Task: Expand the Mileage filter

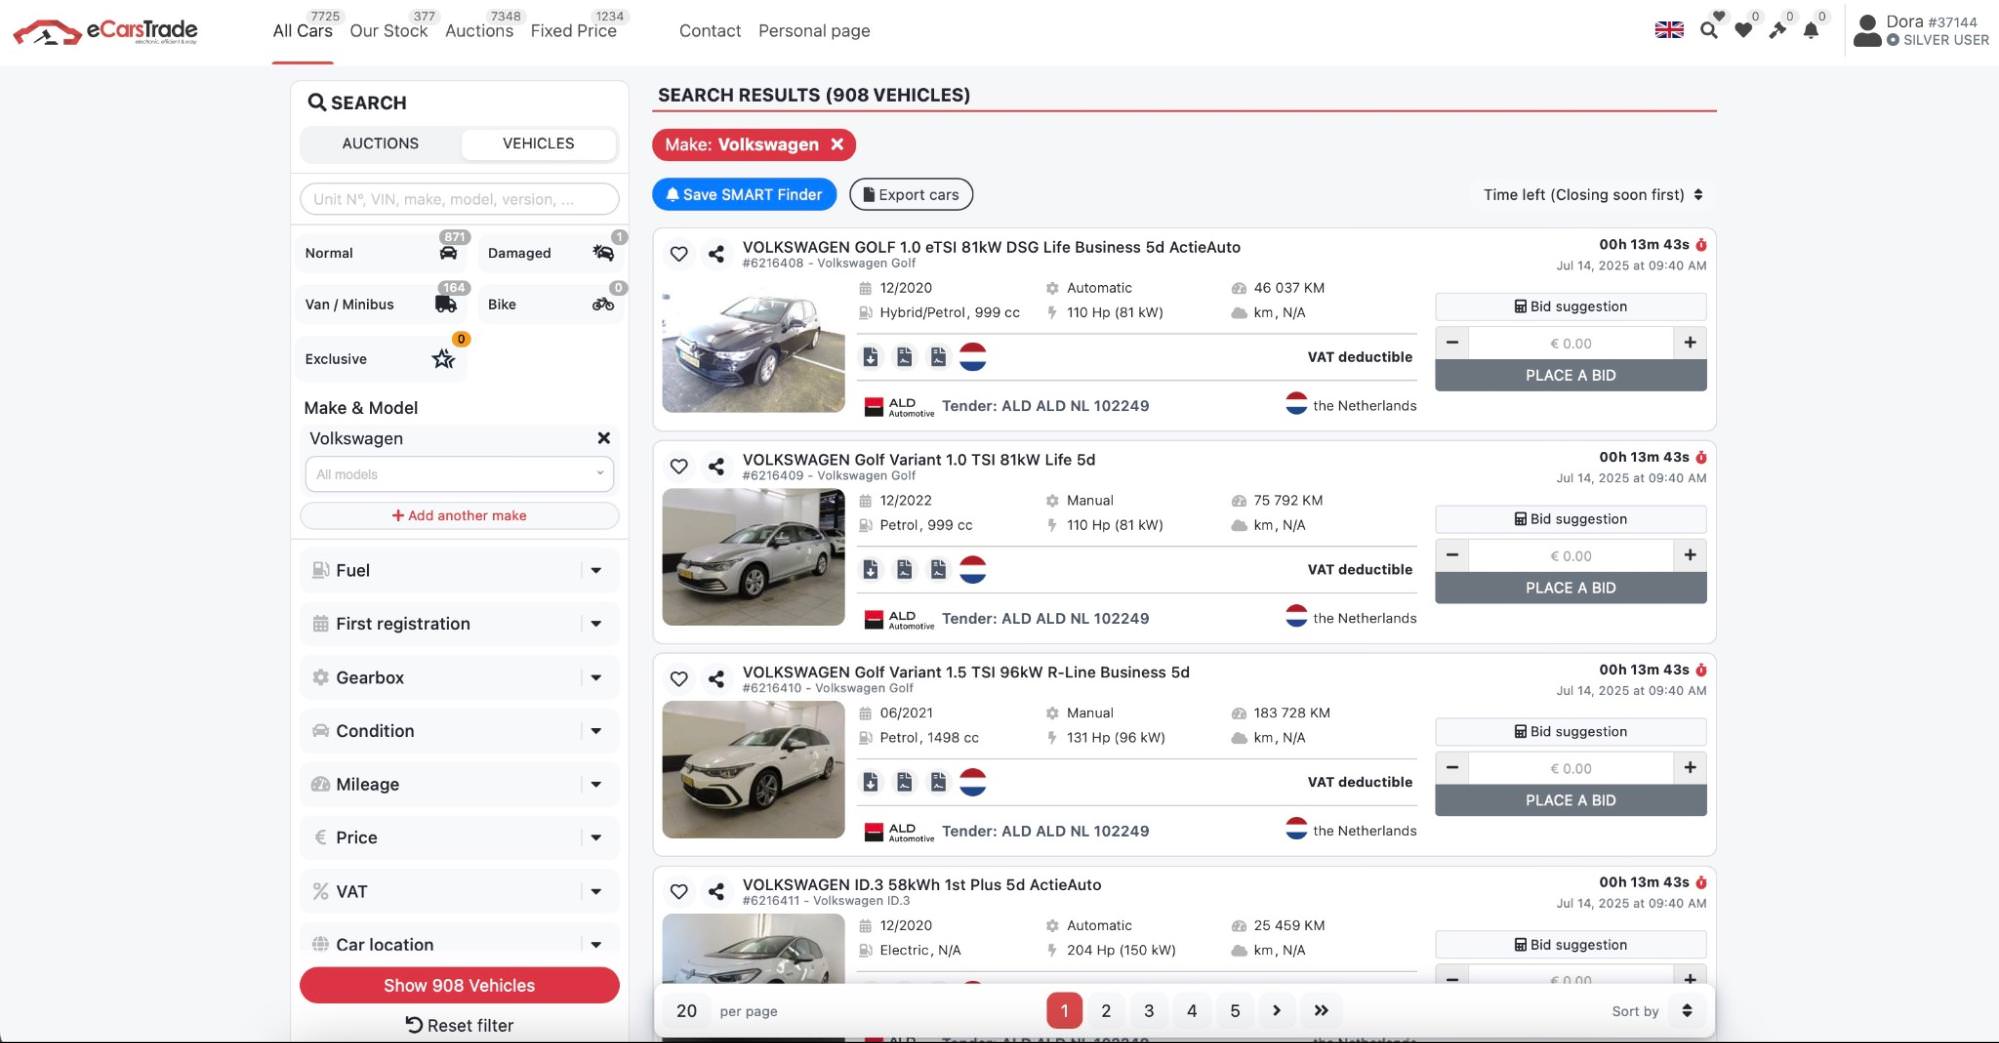Action: tap(459, 784)
